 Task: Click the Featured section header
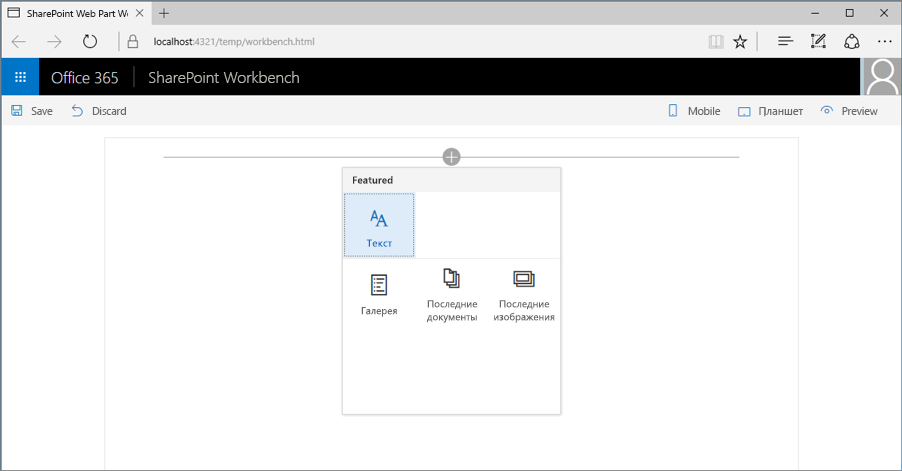click(x=452, y=180)
